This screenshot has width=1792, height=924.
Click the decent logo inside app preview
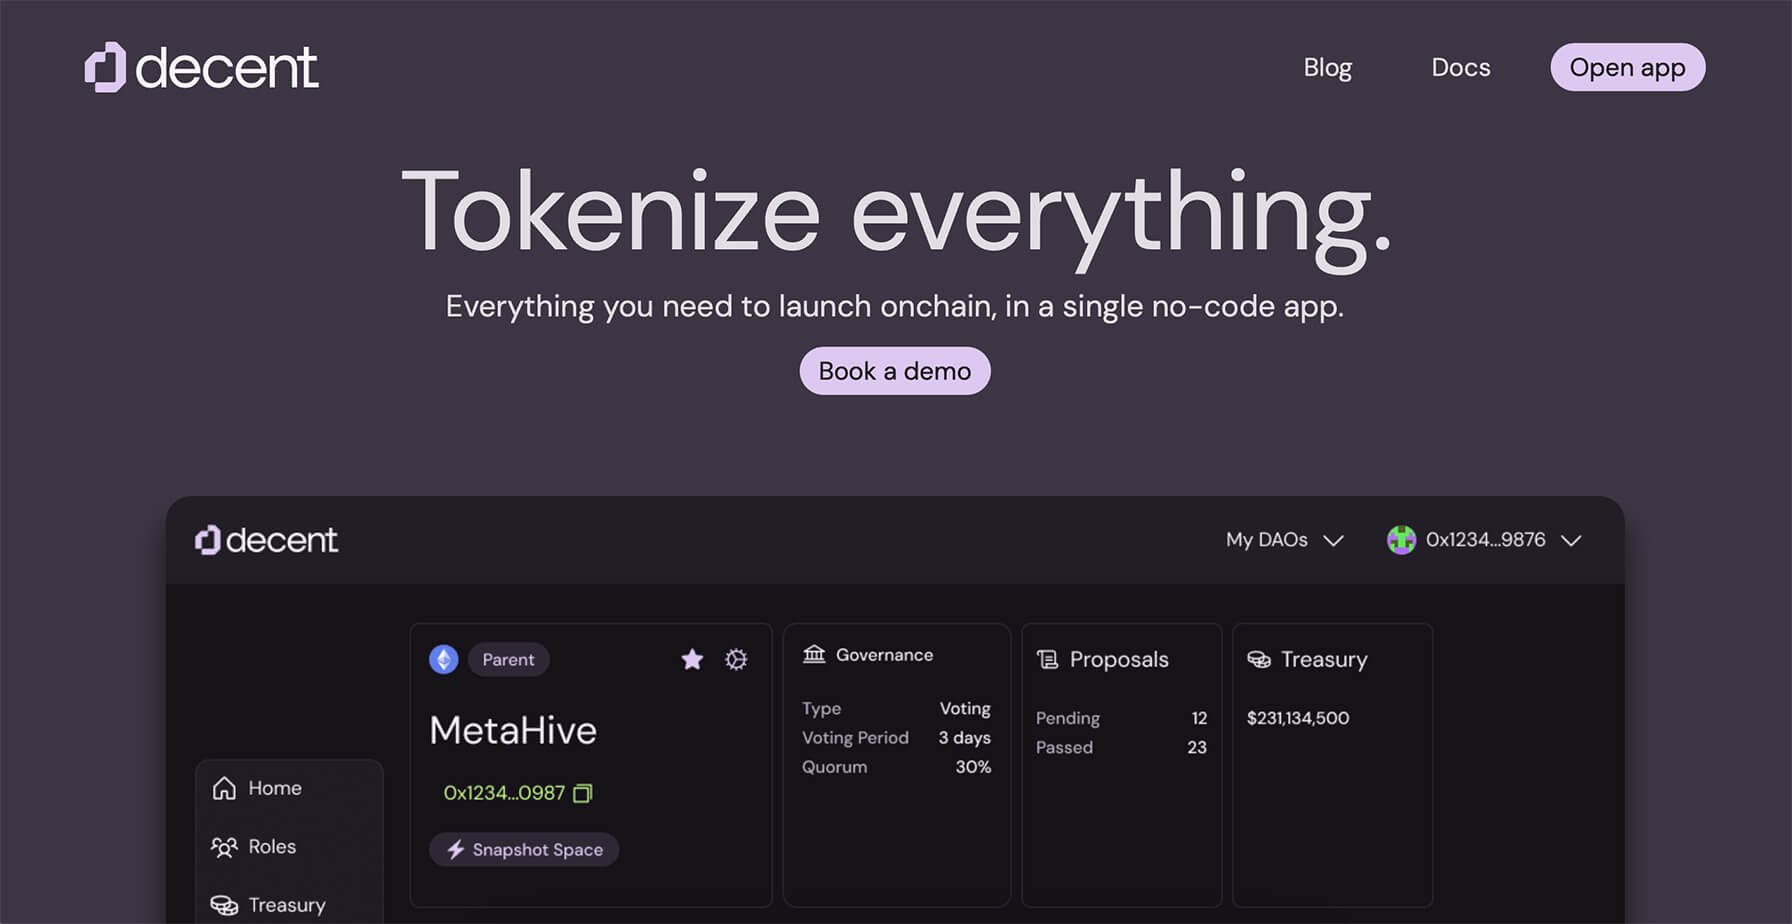(x=267, y=540)
